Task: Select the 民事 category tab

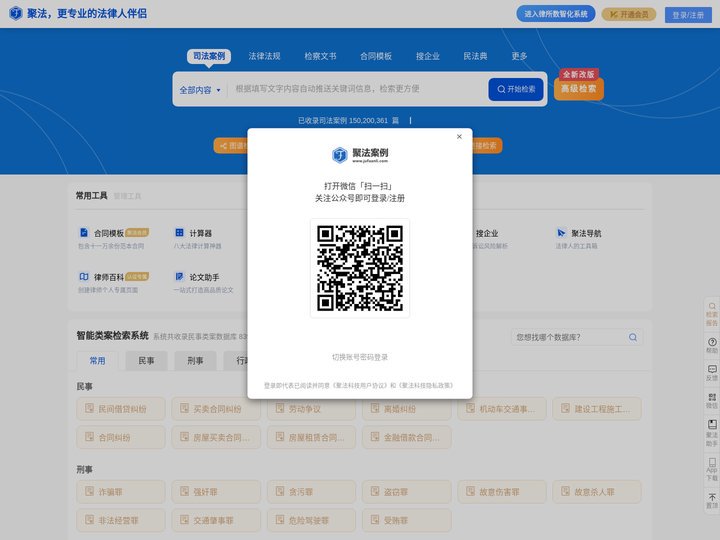Action: [146, 360]
